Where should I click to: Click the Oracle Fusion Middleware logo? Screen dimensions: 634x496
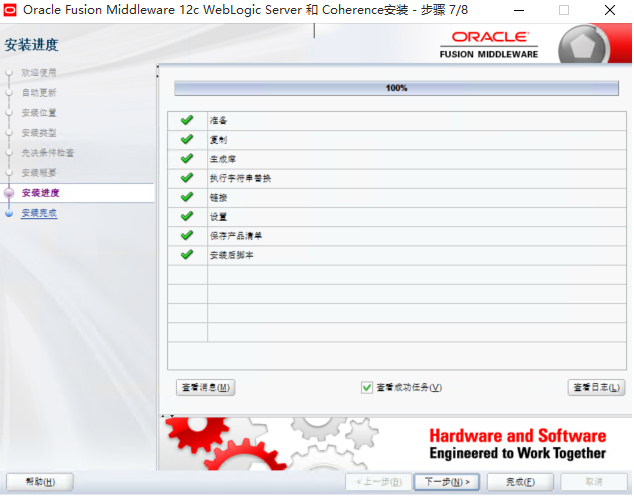pyautogui.click(x=489, y=45)
